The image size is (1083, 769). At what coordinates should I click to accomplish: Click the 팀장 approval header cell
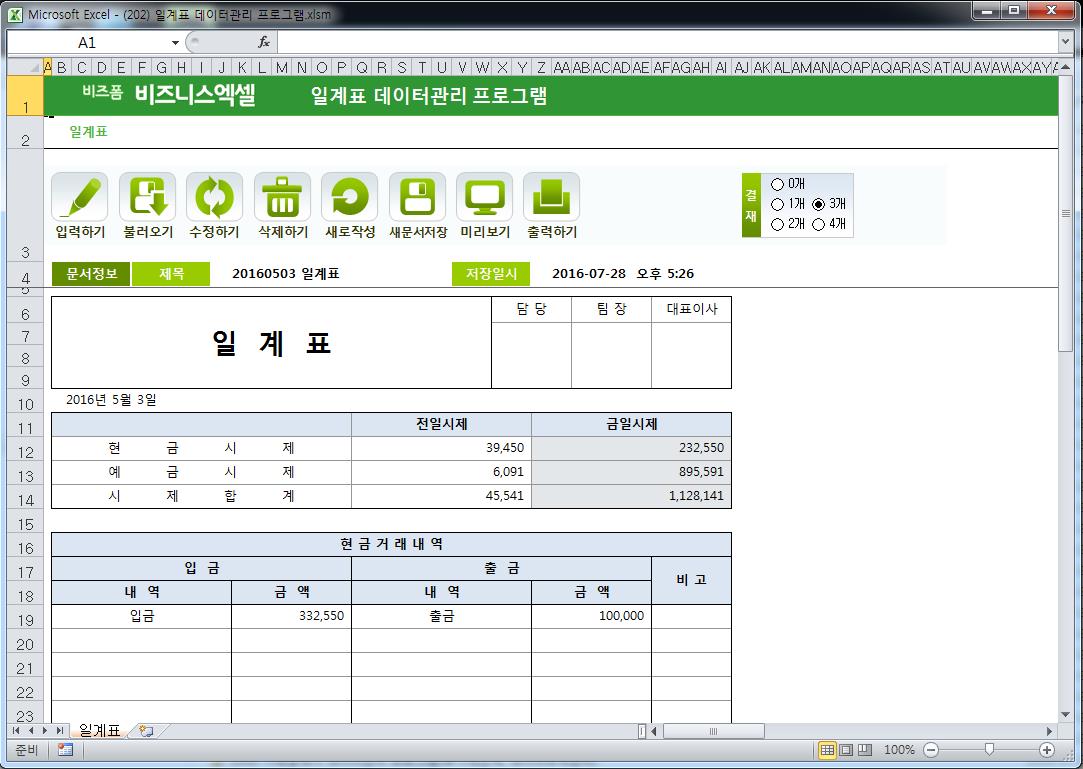[611, 309]
